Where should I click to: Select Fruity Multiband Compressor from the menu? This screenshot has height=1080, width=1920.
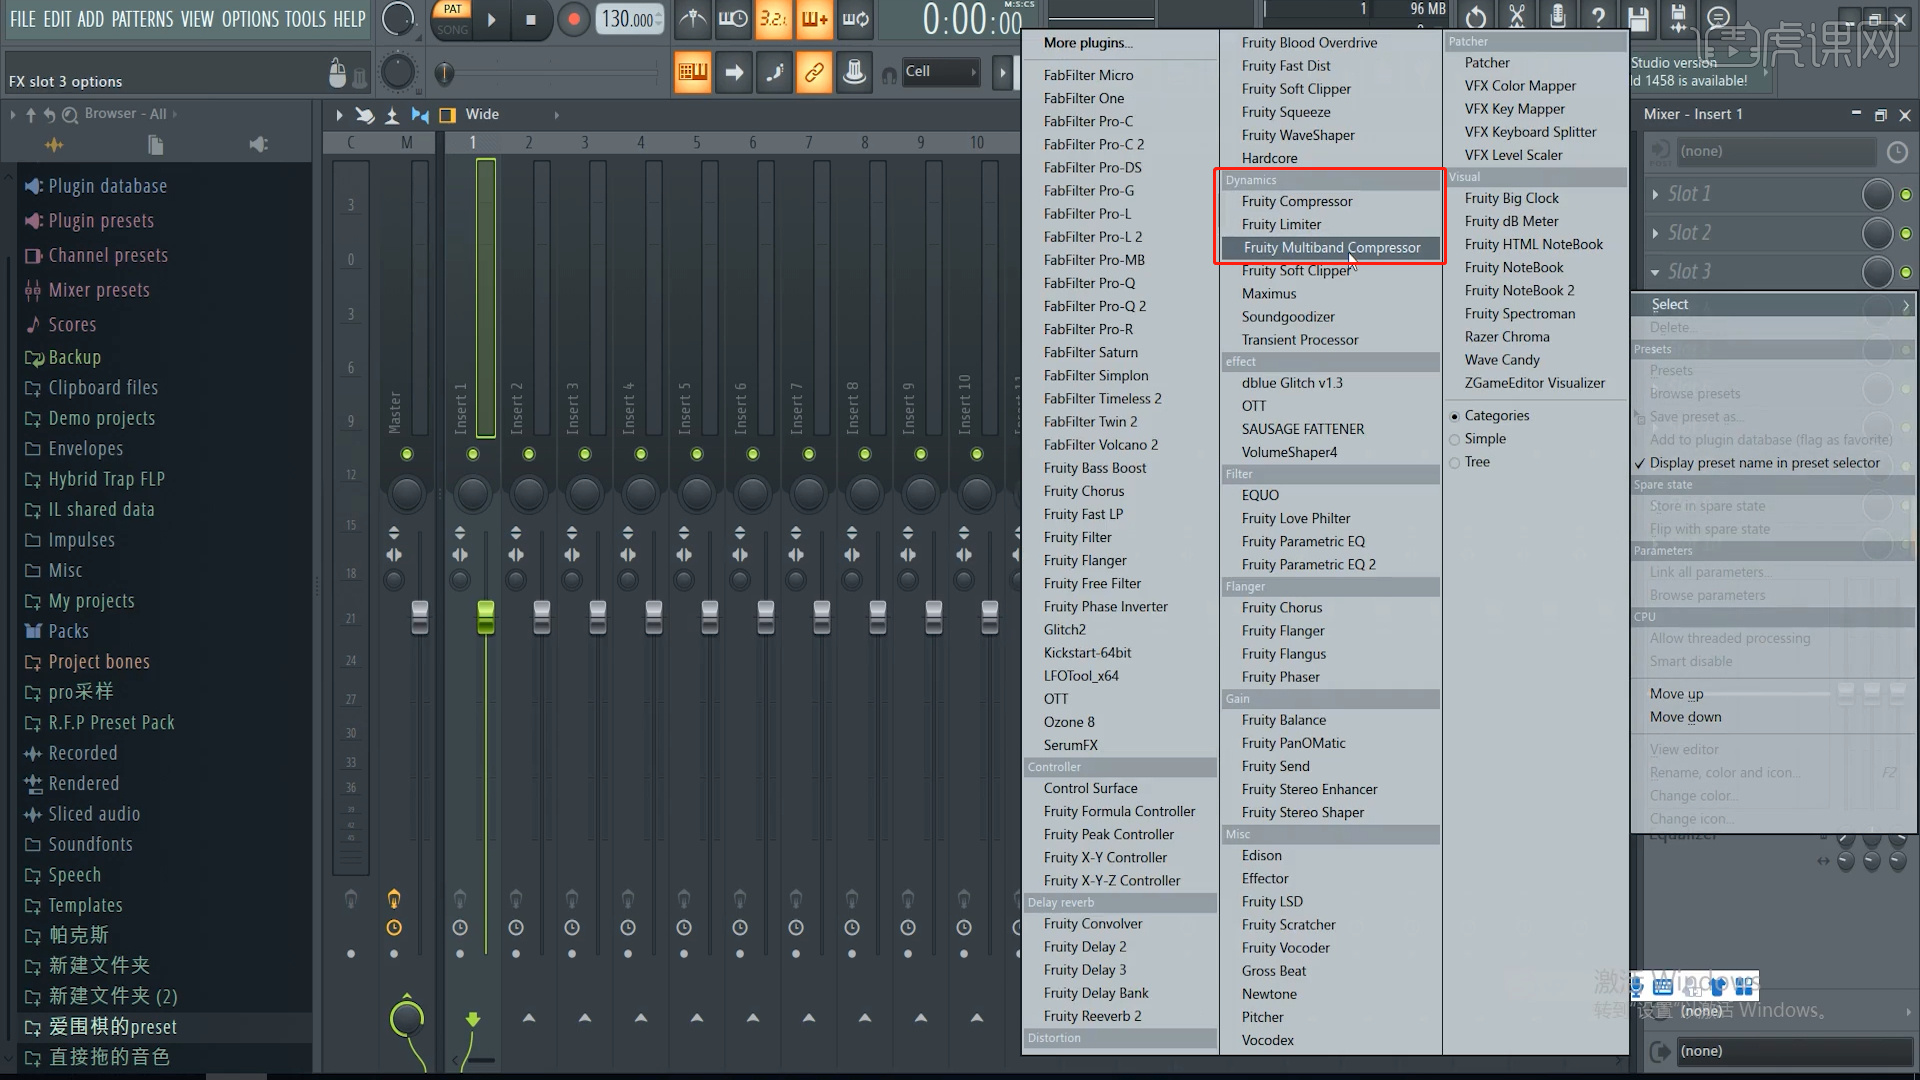(1330, 247)
